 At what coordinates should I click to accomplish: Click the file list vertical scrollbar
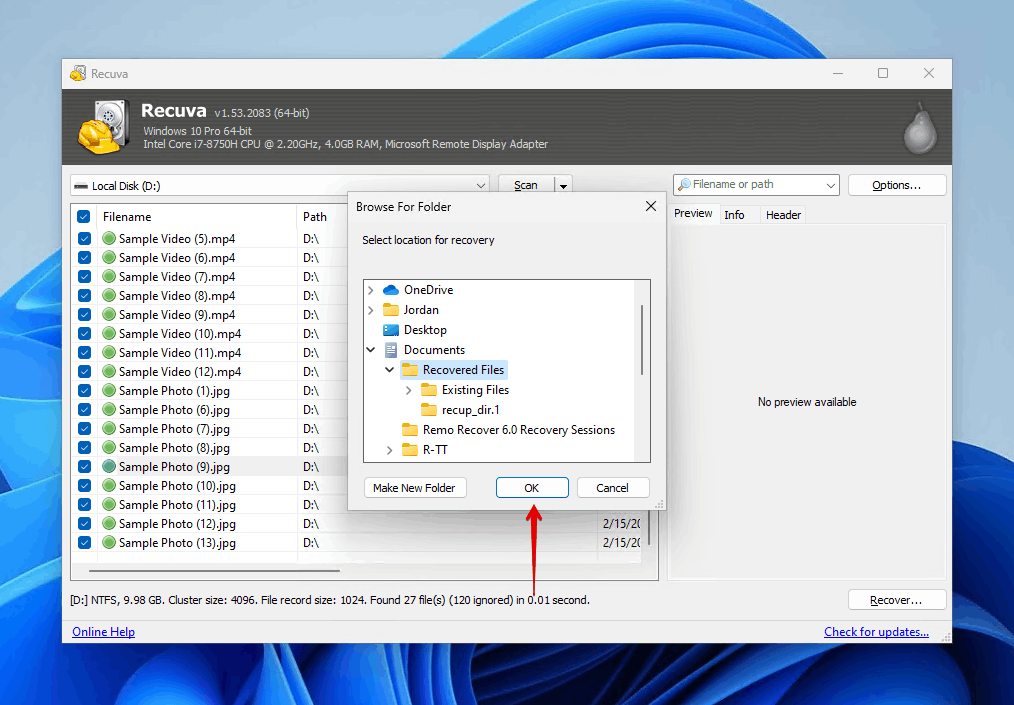(x=649, y=527)
